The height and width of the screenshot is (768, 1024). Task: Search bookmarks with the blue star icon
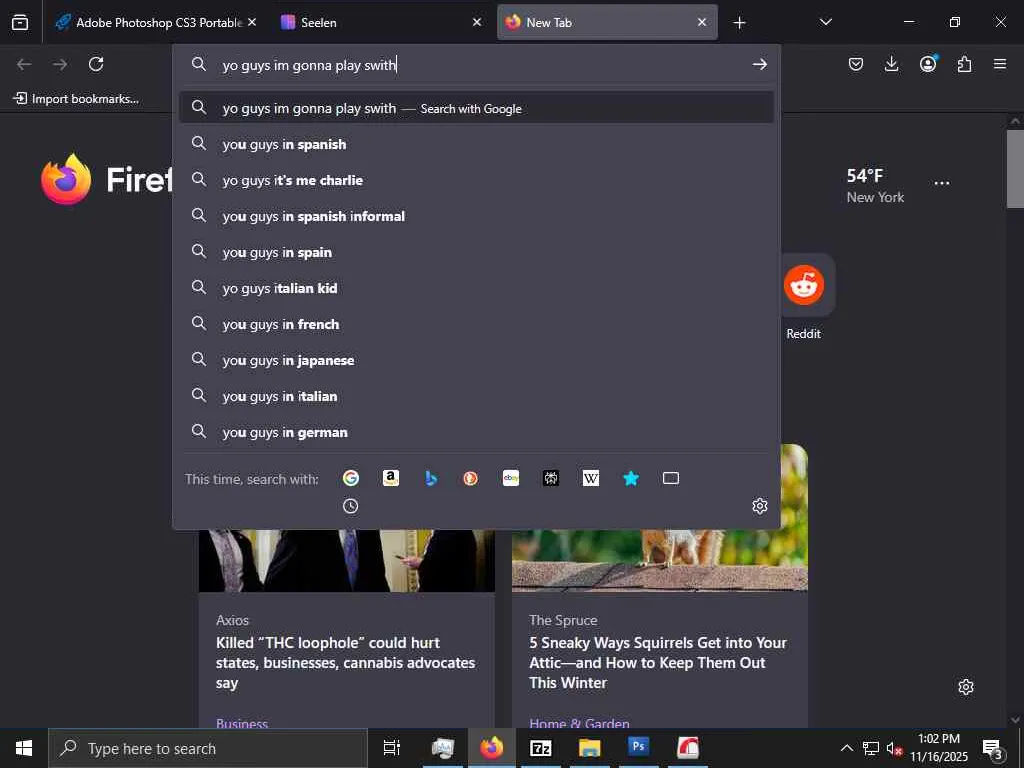tap(631, 478)
